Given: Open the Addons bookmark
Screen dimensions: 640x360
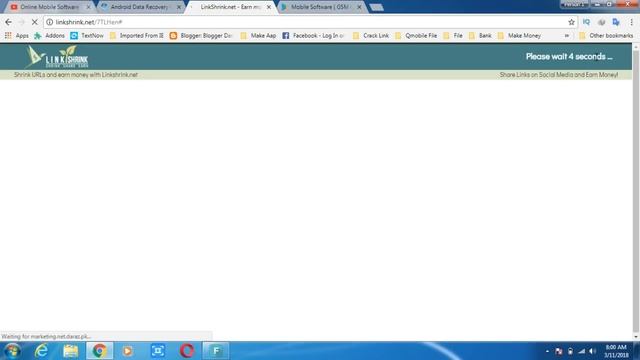Looking at the screenshot, I should [x=49, y=36].
